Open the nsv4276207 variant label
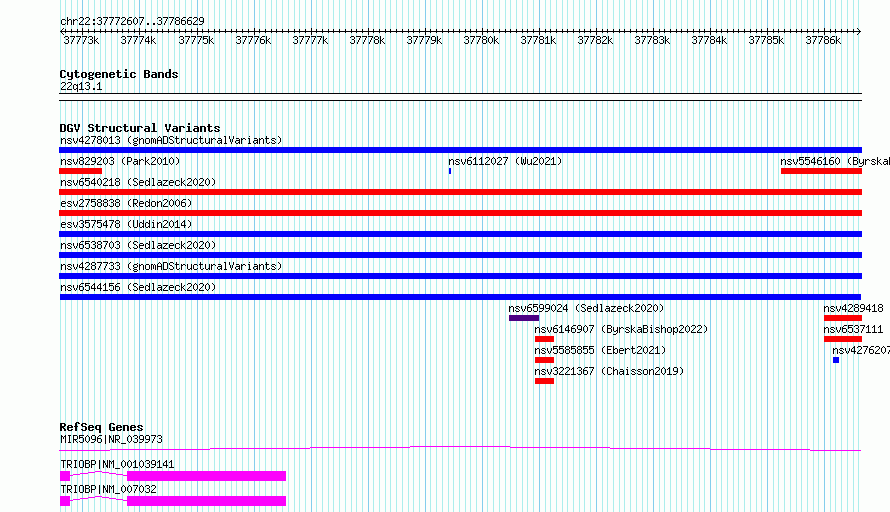Screen dimensions: 890x512 (860, 350)
